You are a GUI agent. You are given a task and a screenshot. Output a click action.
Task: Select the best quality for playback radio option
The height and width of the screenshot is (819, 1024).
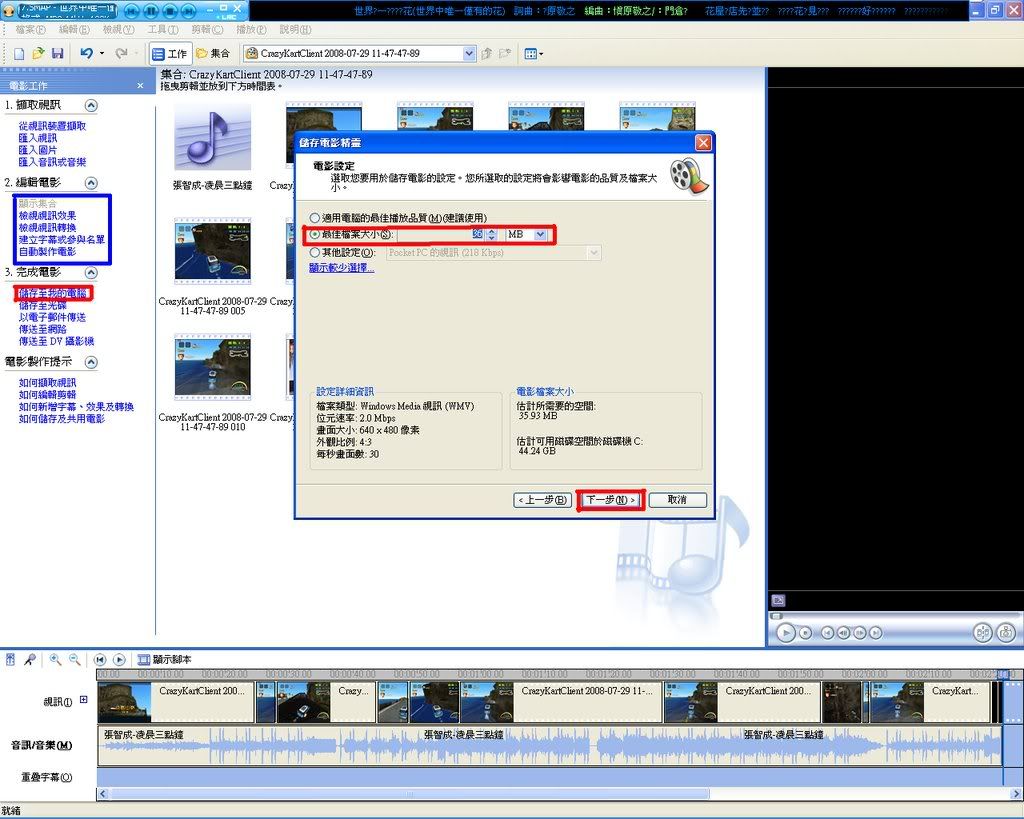pos(316,217)
